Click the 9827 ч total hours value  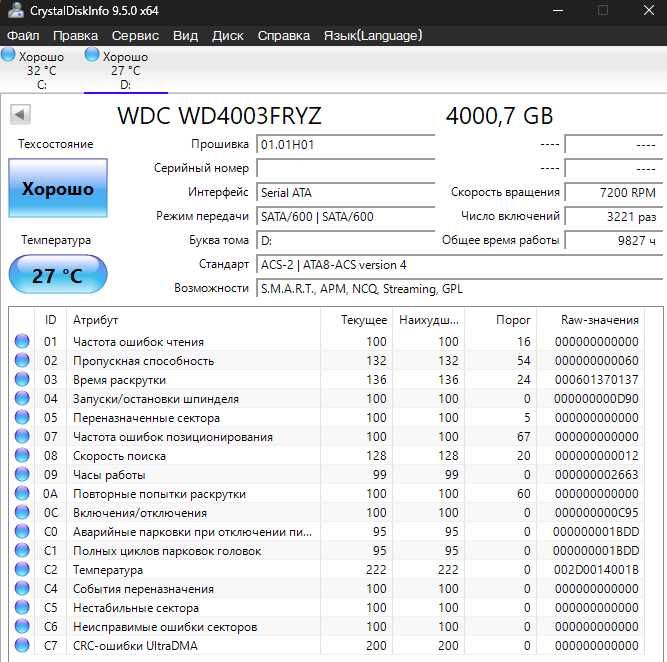click(613, 241)
